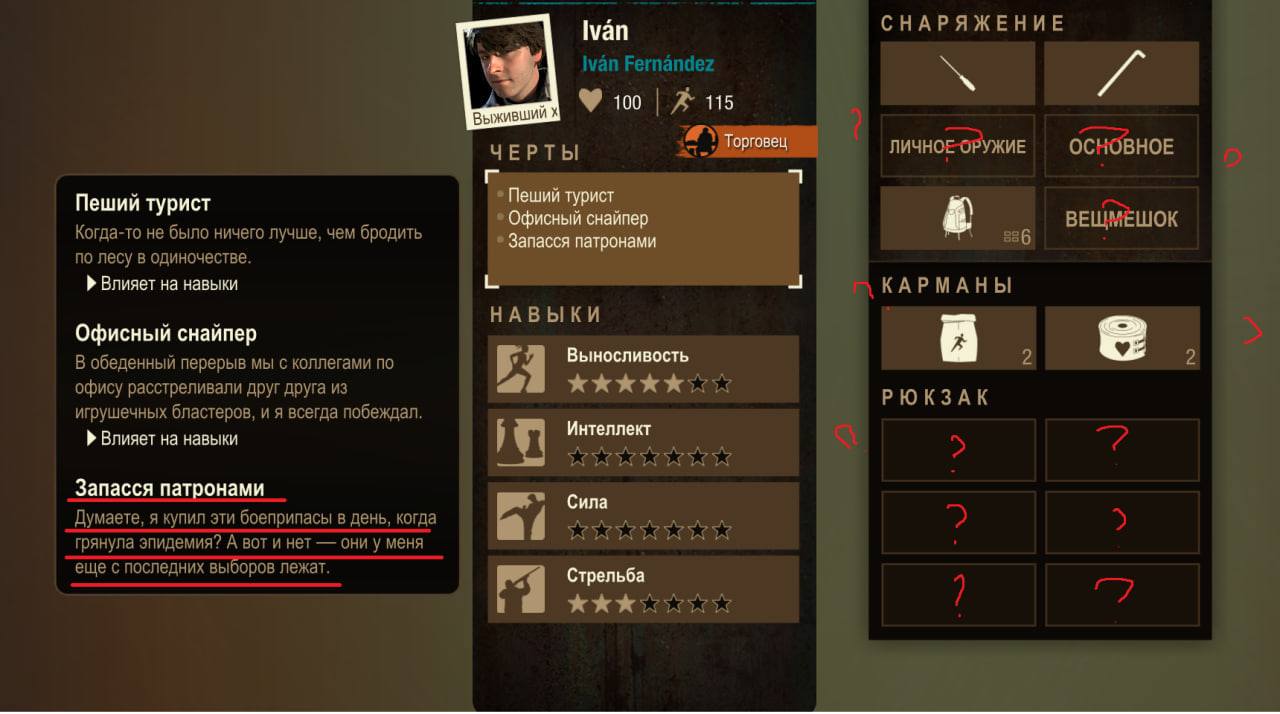Open the backpack equipment slot
This screenshot has height=714, width=1280.
coord(958,218)
